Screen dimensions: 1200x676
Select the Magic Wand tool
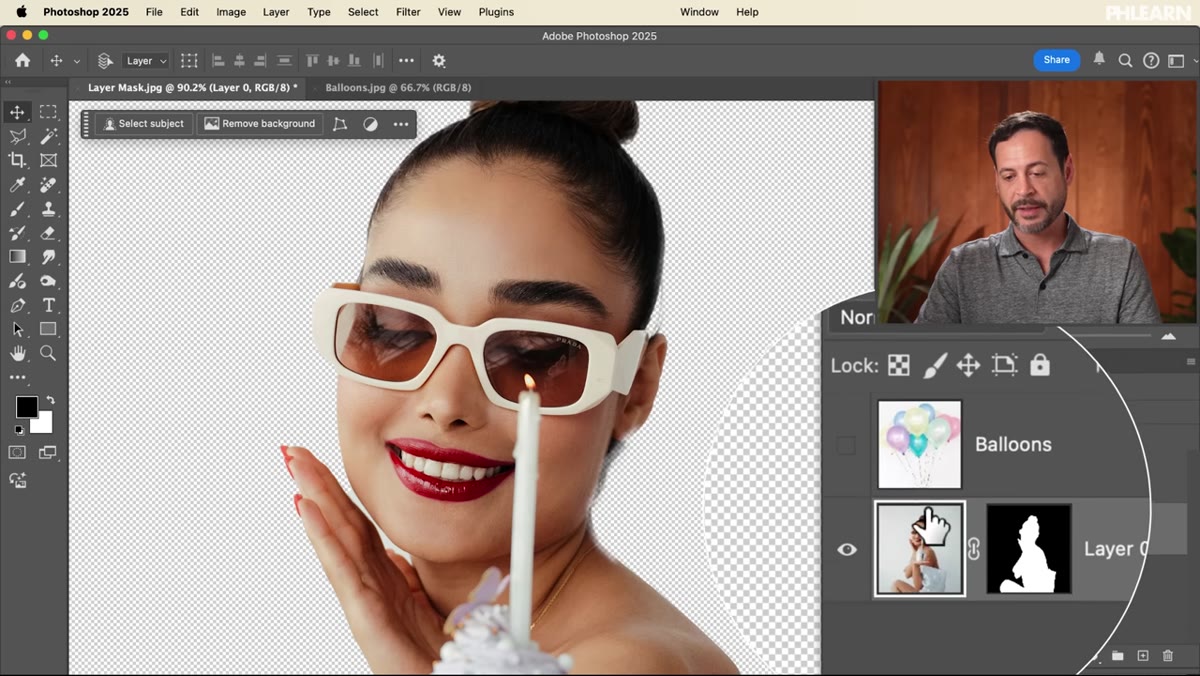point(48,136)
